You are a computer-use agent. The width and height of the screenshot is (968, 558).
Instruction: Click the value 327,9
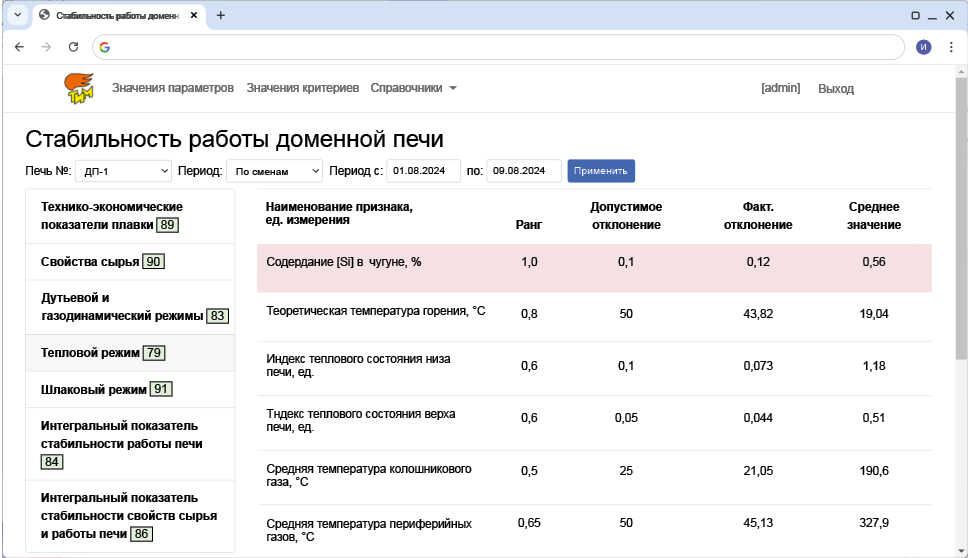point(874,523)
